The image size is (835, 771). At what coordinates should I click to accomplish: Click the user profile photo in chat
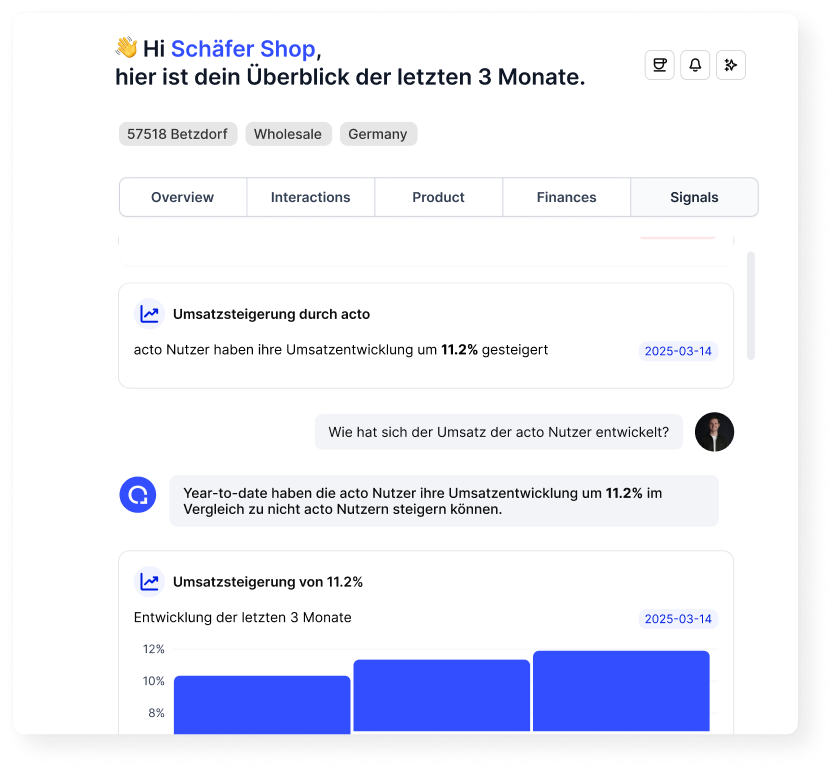pyautogui.click(x=714, y=432)
